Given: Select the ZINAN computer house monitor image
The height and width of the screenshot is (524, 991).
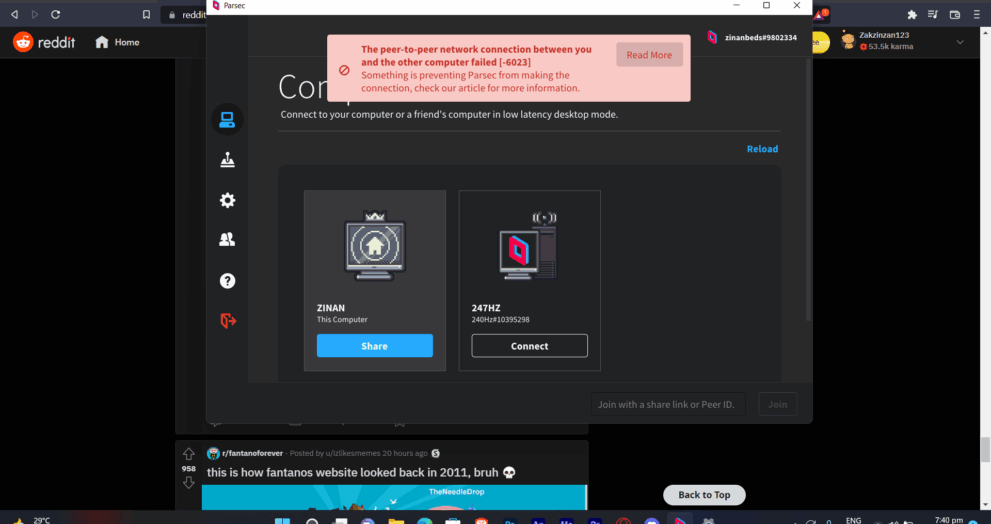Looking at the screenshot, I should coord(375,246).
